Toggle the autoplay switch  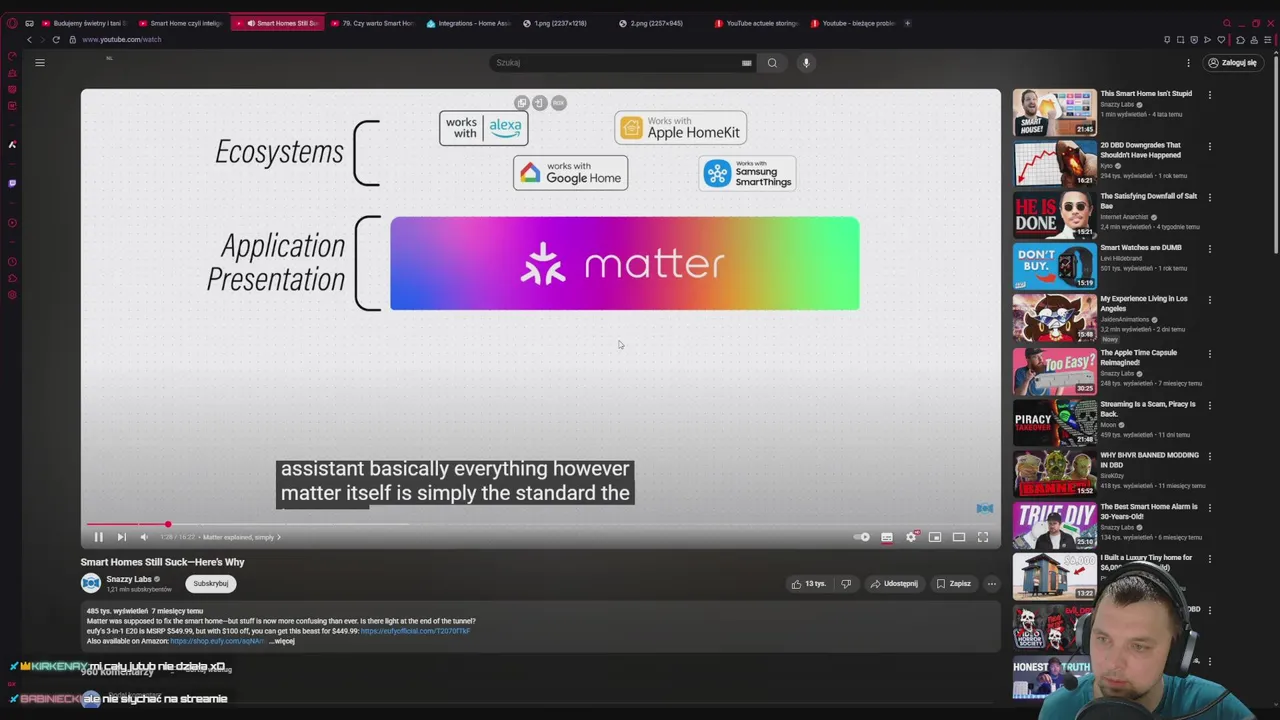[x=862, y=537]
